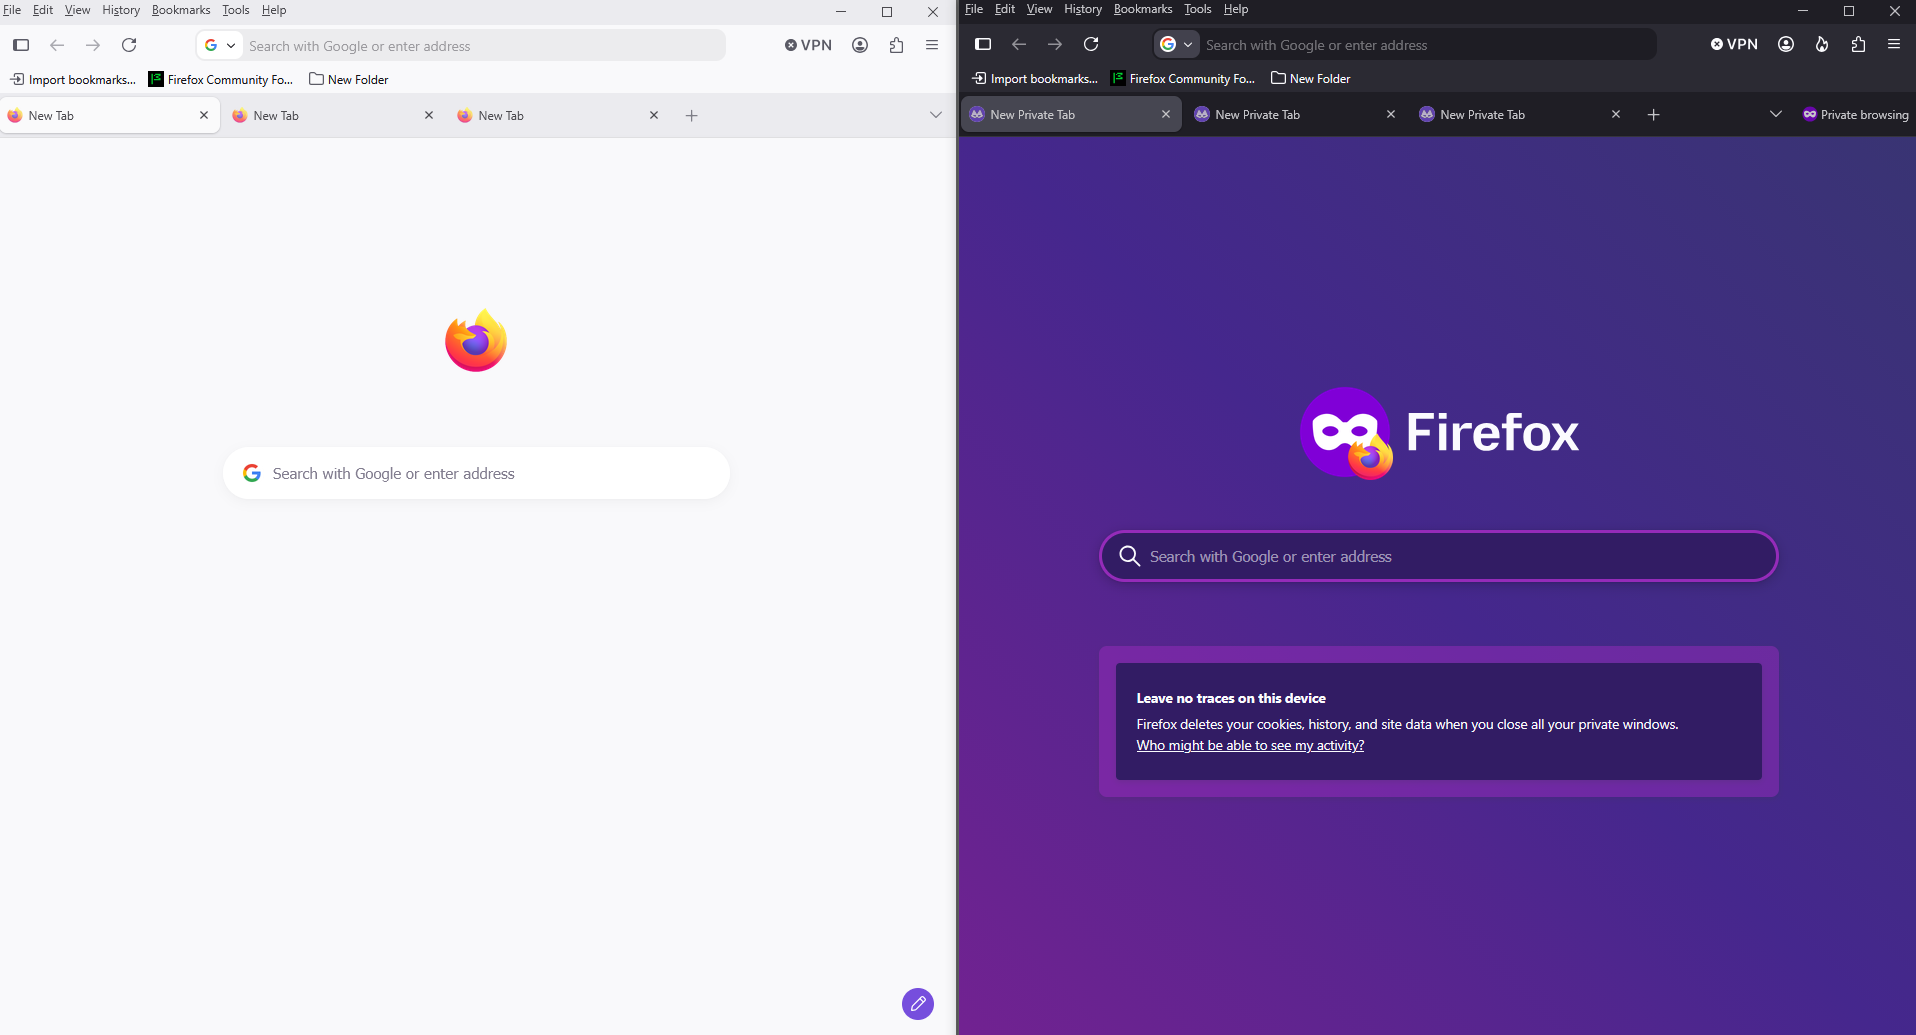The width and height of the screenshot is (1916, 1035).
Task: Expand the search engine dropdown in left window
Action: click(x=220, y=45)
